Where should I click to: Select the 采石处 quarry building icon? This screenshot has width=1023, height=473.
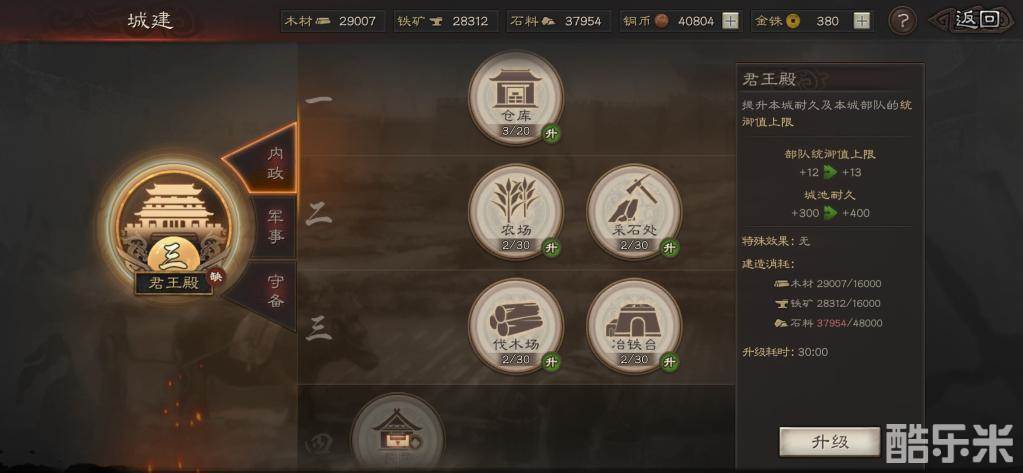[634, 212]
